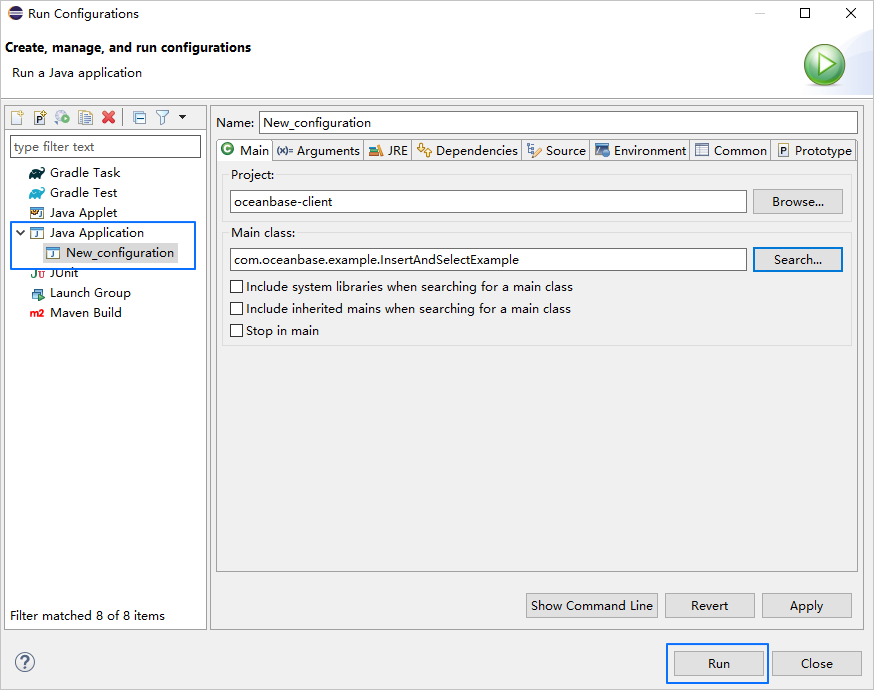Open the help question mark icon

(x=25, y=662)
